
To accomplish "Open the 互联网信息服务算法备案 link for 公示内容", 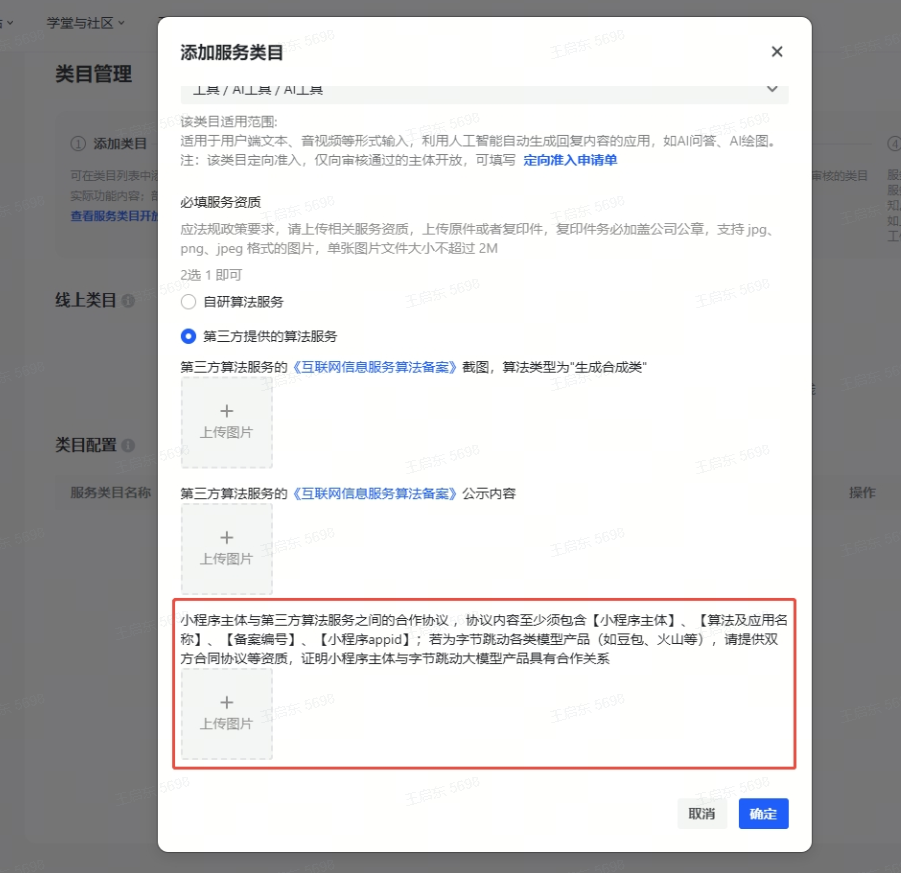I will coord(373,493).
